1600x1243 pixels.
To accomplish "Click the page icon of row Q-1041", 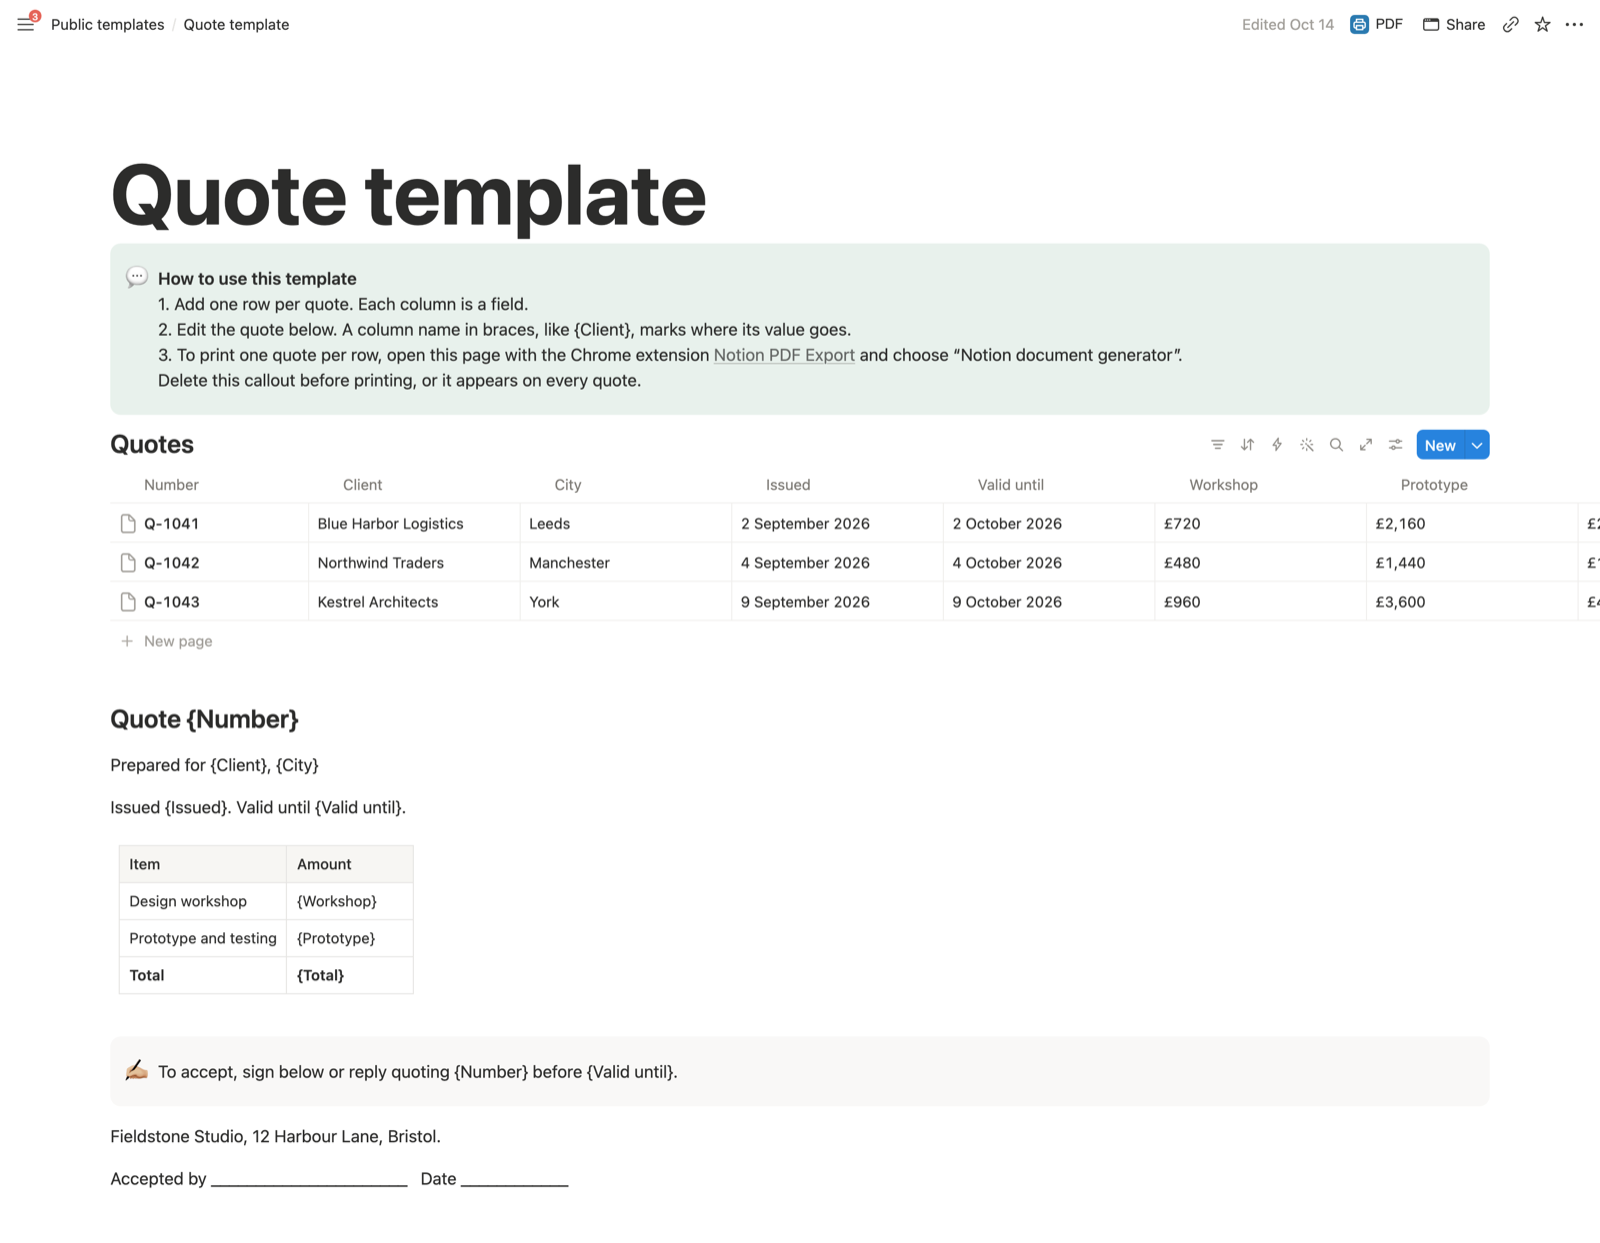I will [x=128, y=523].
